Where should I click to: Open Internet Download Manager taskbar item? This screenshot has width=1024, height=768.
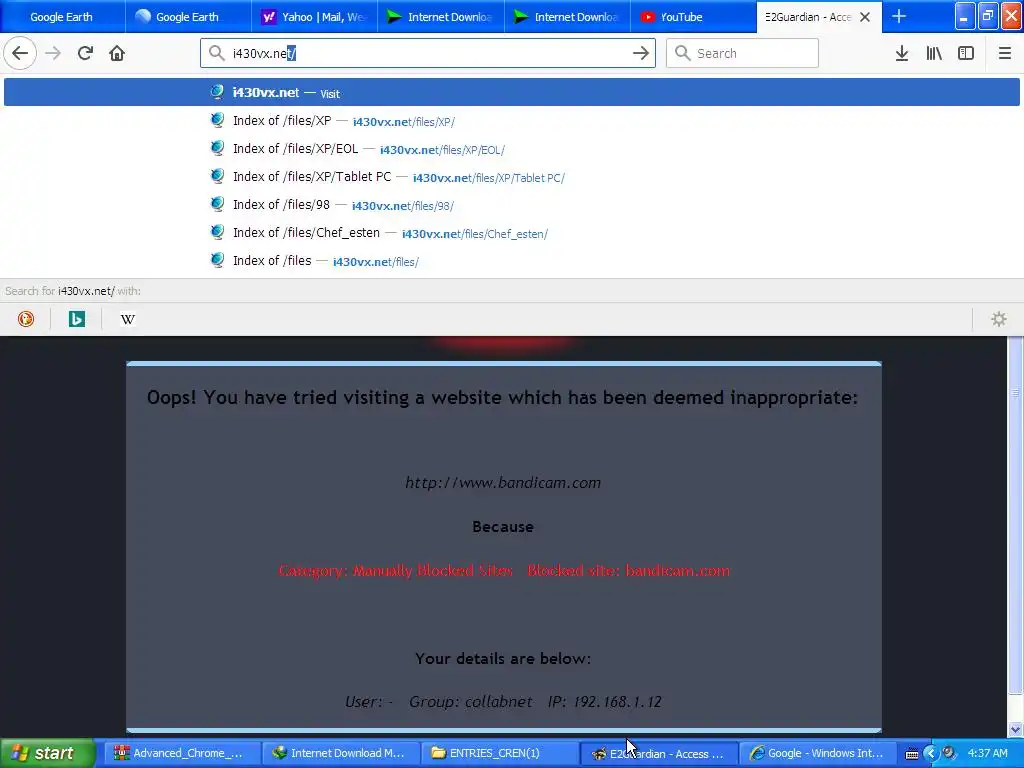340,754
